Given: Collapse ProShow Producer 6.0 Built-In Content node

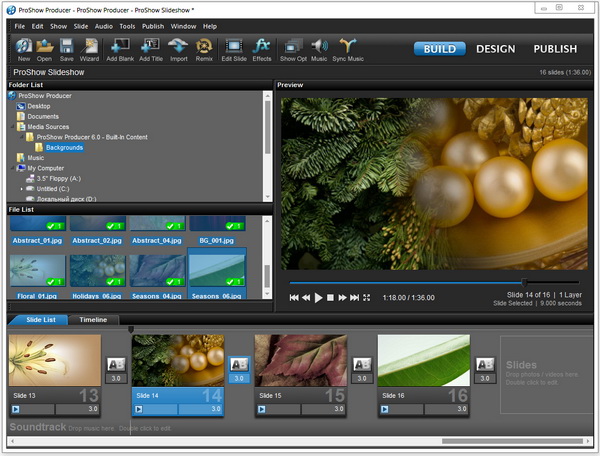Looking at the screenshot, I should (22, 137).
